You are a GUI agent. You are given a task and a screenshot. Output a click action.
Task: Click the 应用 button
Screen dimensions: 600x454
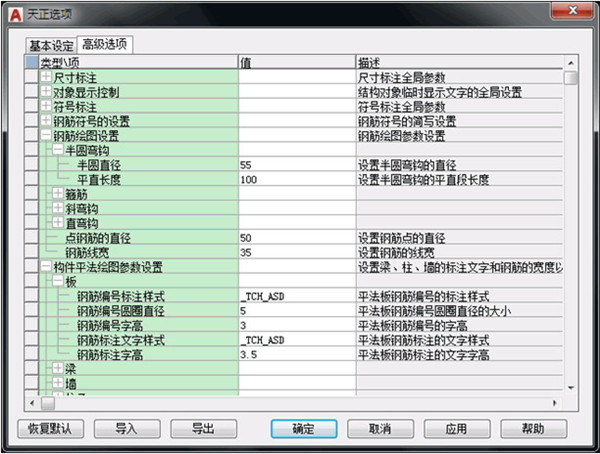[456, 428]
